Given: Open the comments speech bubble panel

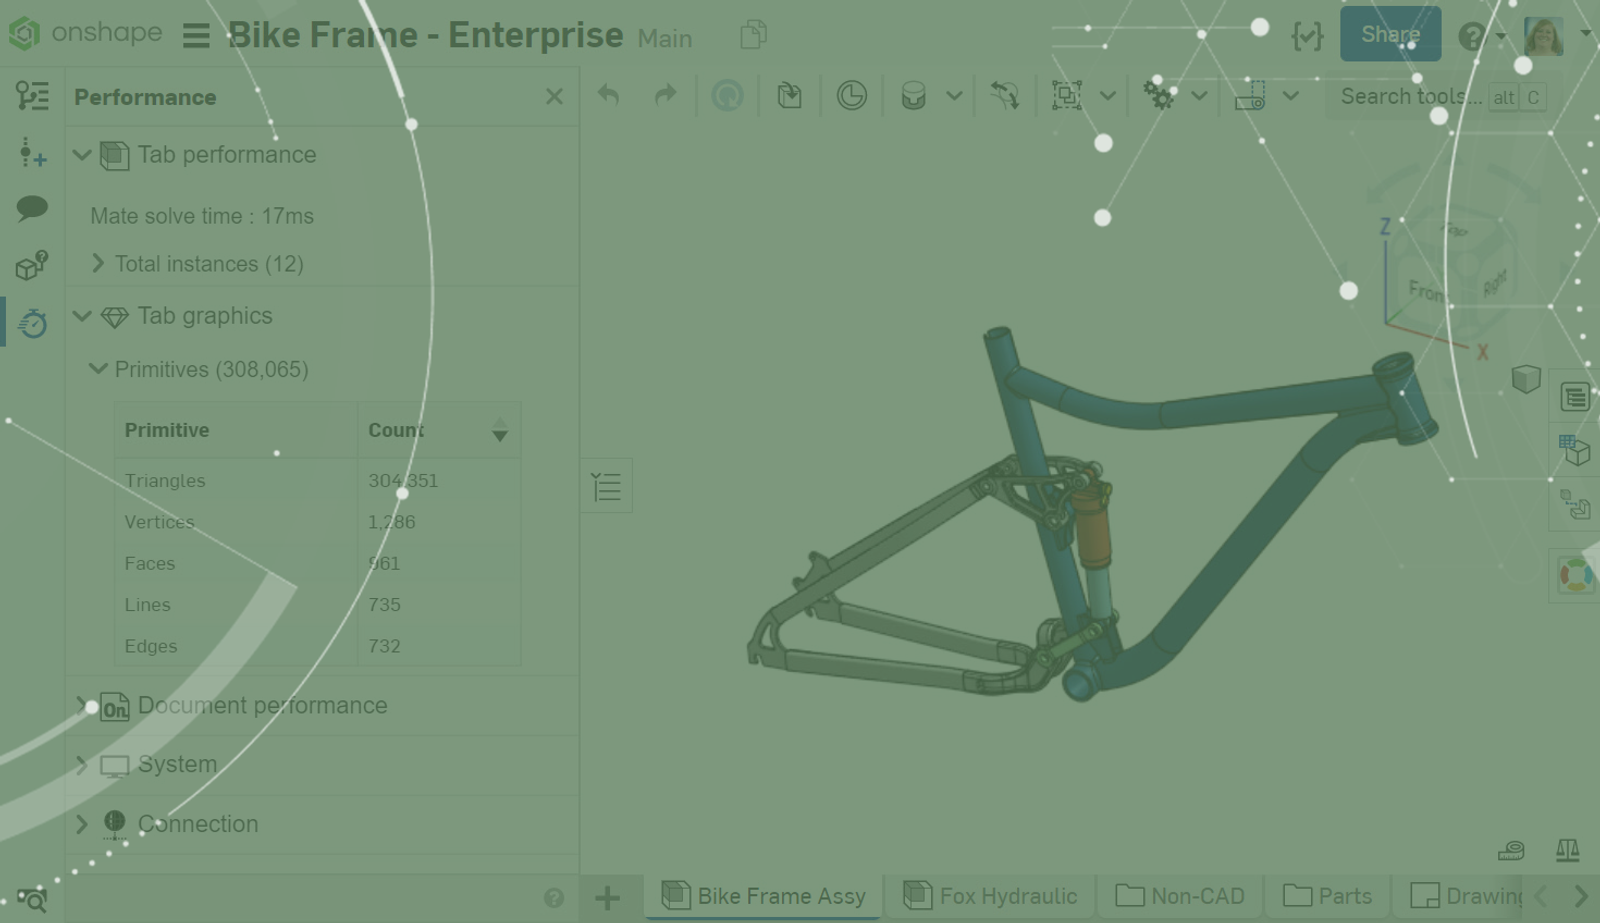Looking at the screenshot, I should pos(32,208).
